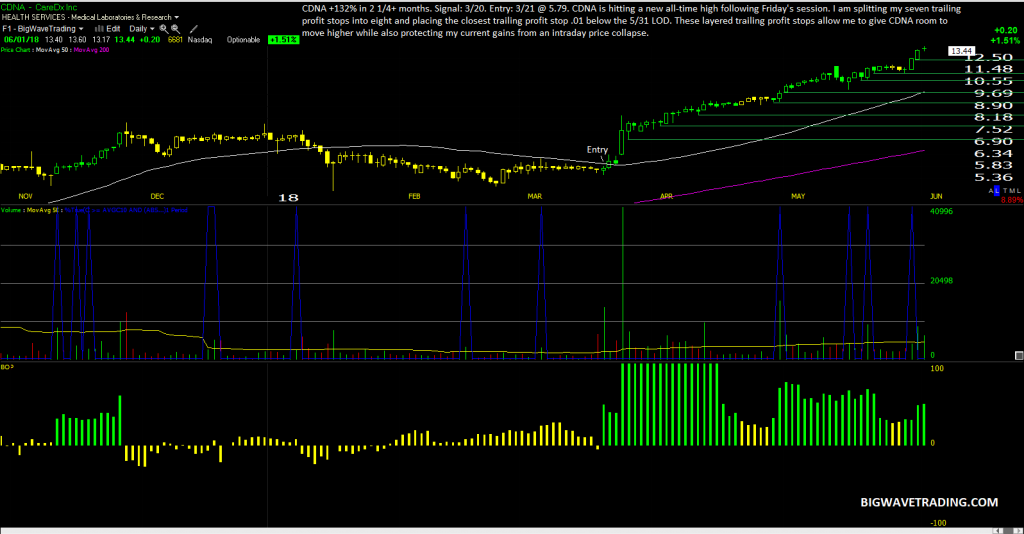Zoom in on the chart
This screenshot has height=534, width=1024.
coord(164,29)
